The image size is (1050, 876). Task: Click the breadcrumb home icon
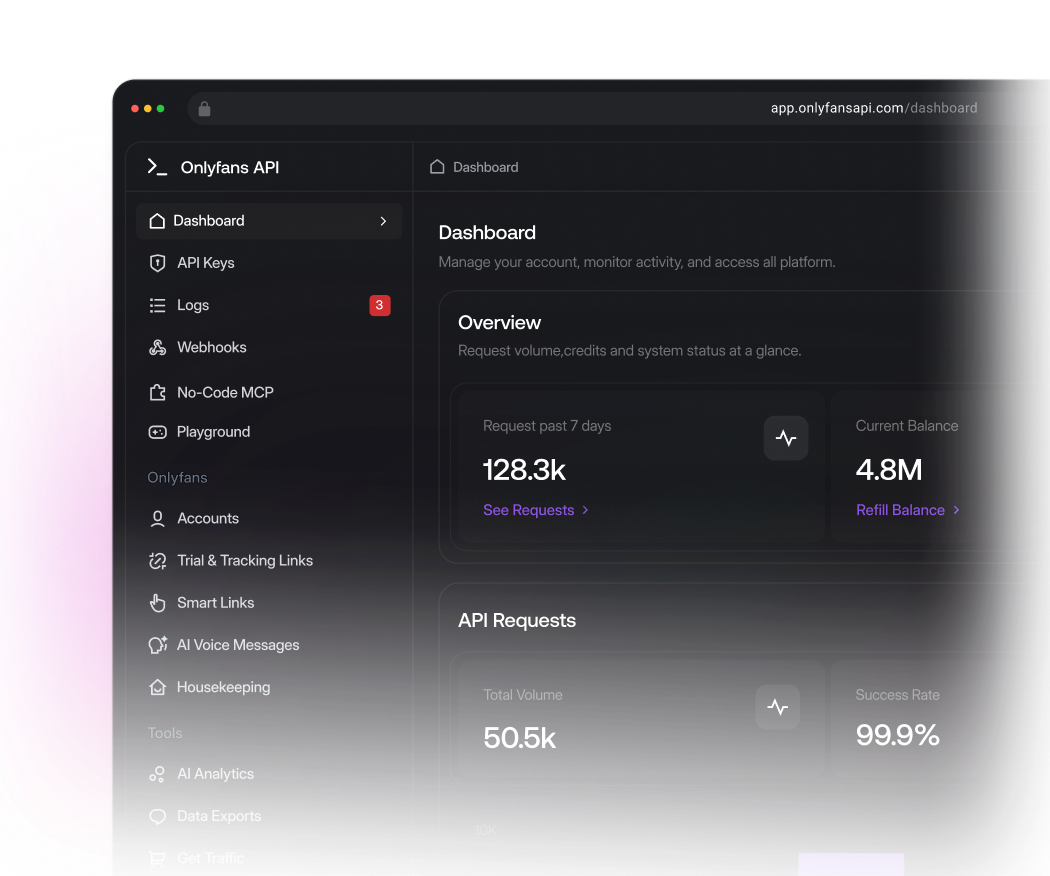437,167
